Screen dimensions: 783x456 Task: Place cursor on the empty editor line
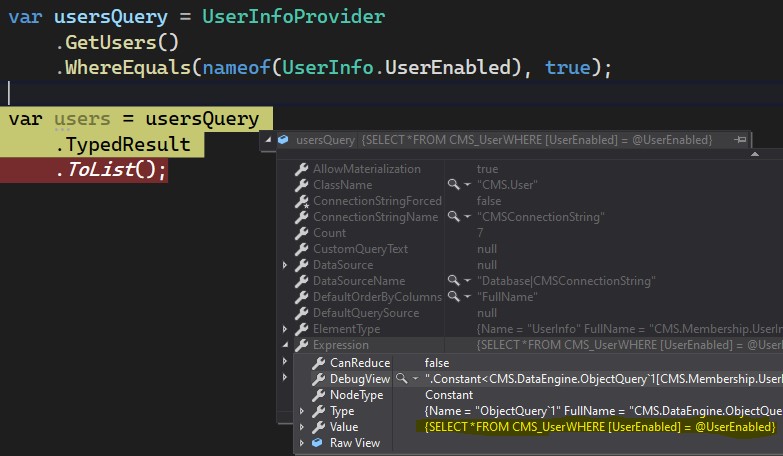tap(392, 93)
